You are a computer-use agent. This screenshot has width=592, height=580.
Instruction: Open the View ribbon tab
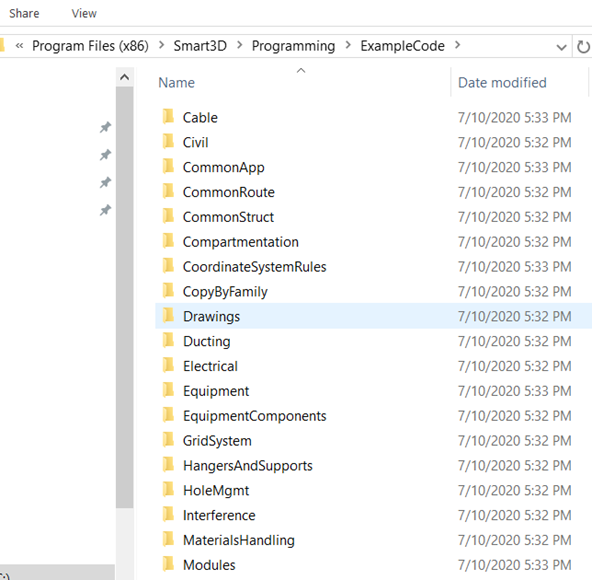point(84,14)
